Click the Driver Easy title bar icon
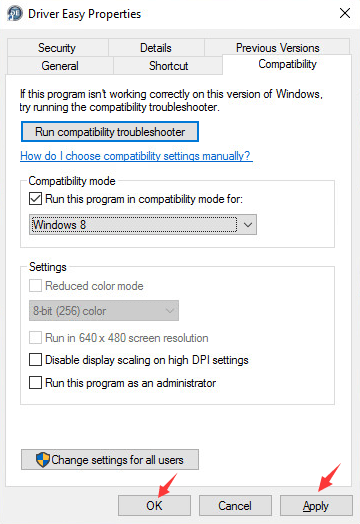Viewport: 360px width, 524px height. tap(14, 14)
